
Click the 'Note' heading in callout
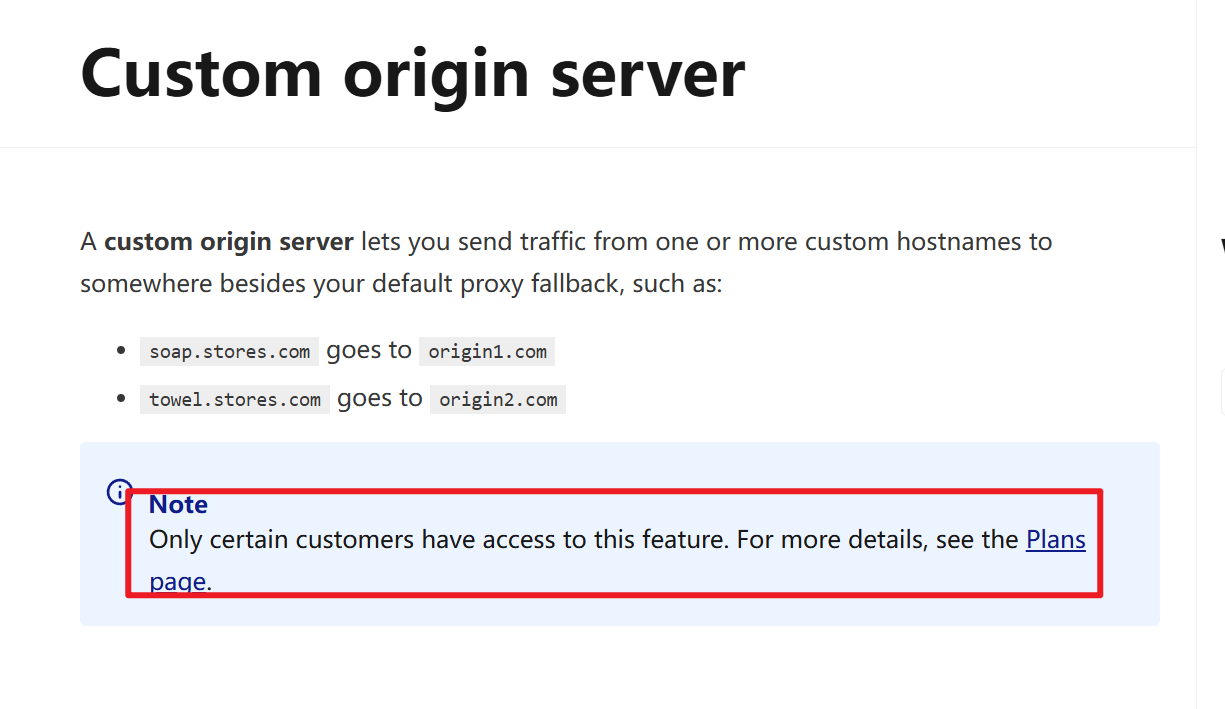point(179,504)
